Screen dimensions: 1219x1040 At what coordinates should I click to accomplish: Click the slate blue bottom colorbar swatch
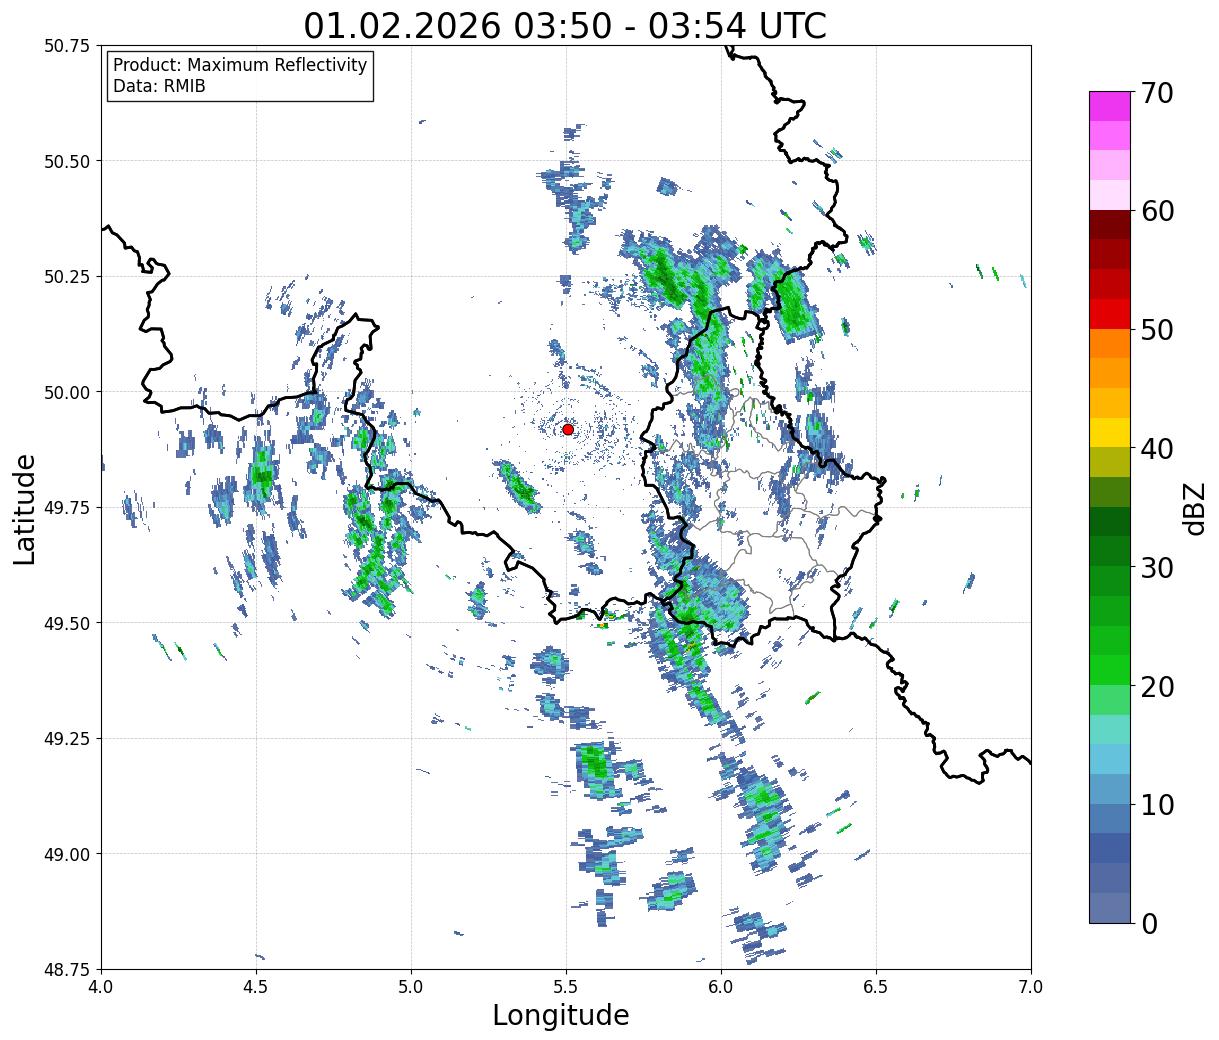click(1110, 907)
